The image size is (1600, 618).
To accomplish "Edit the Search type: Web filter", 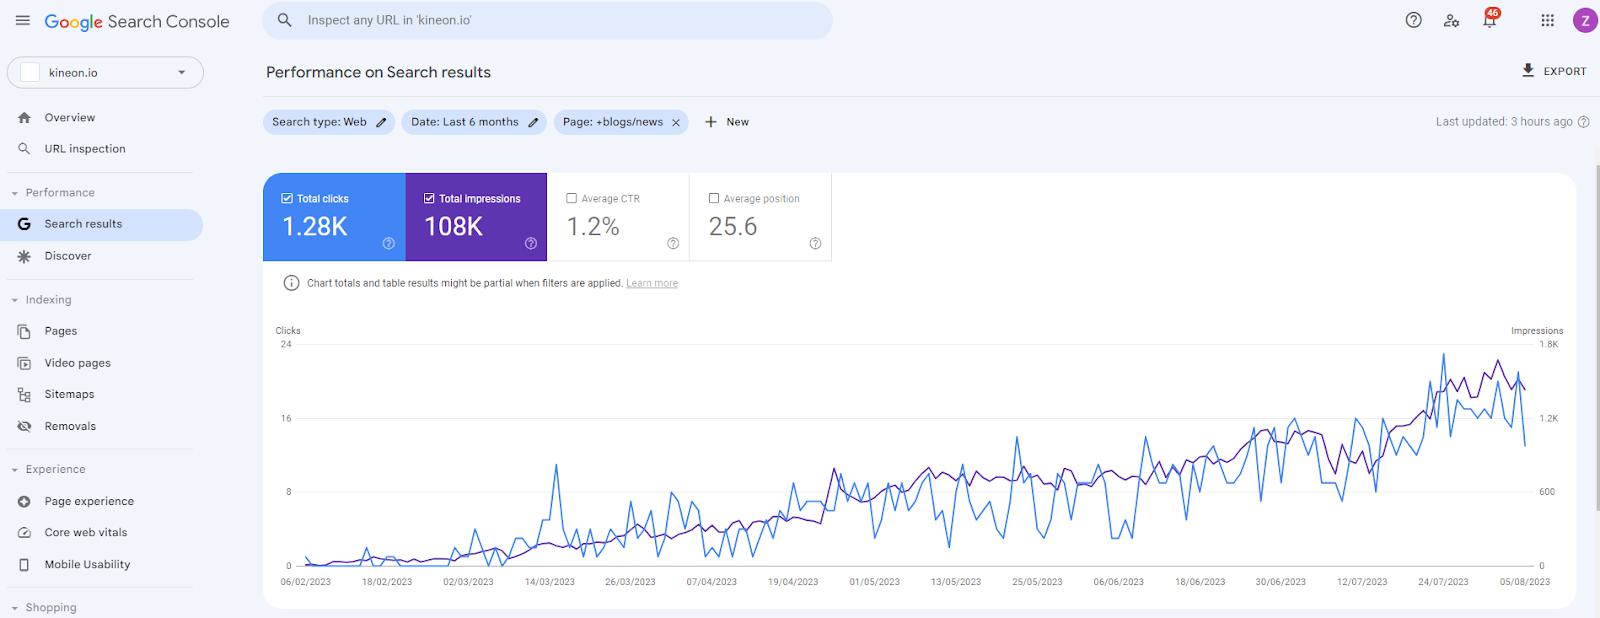I will point(380,122).
